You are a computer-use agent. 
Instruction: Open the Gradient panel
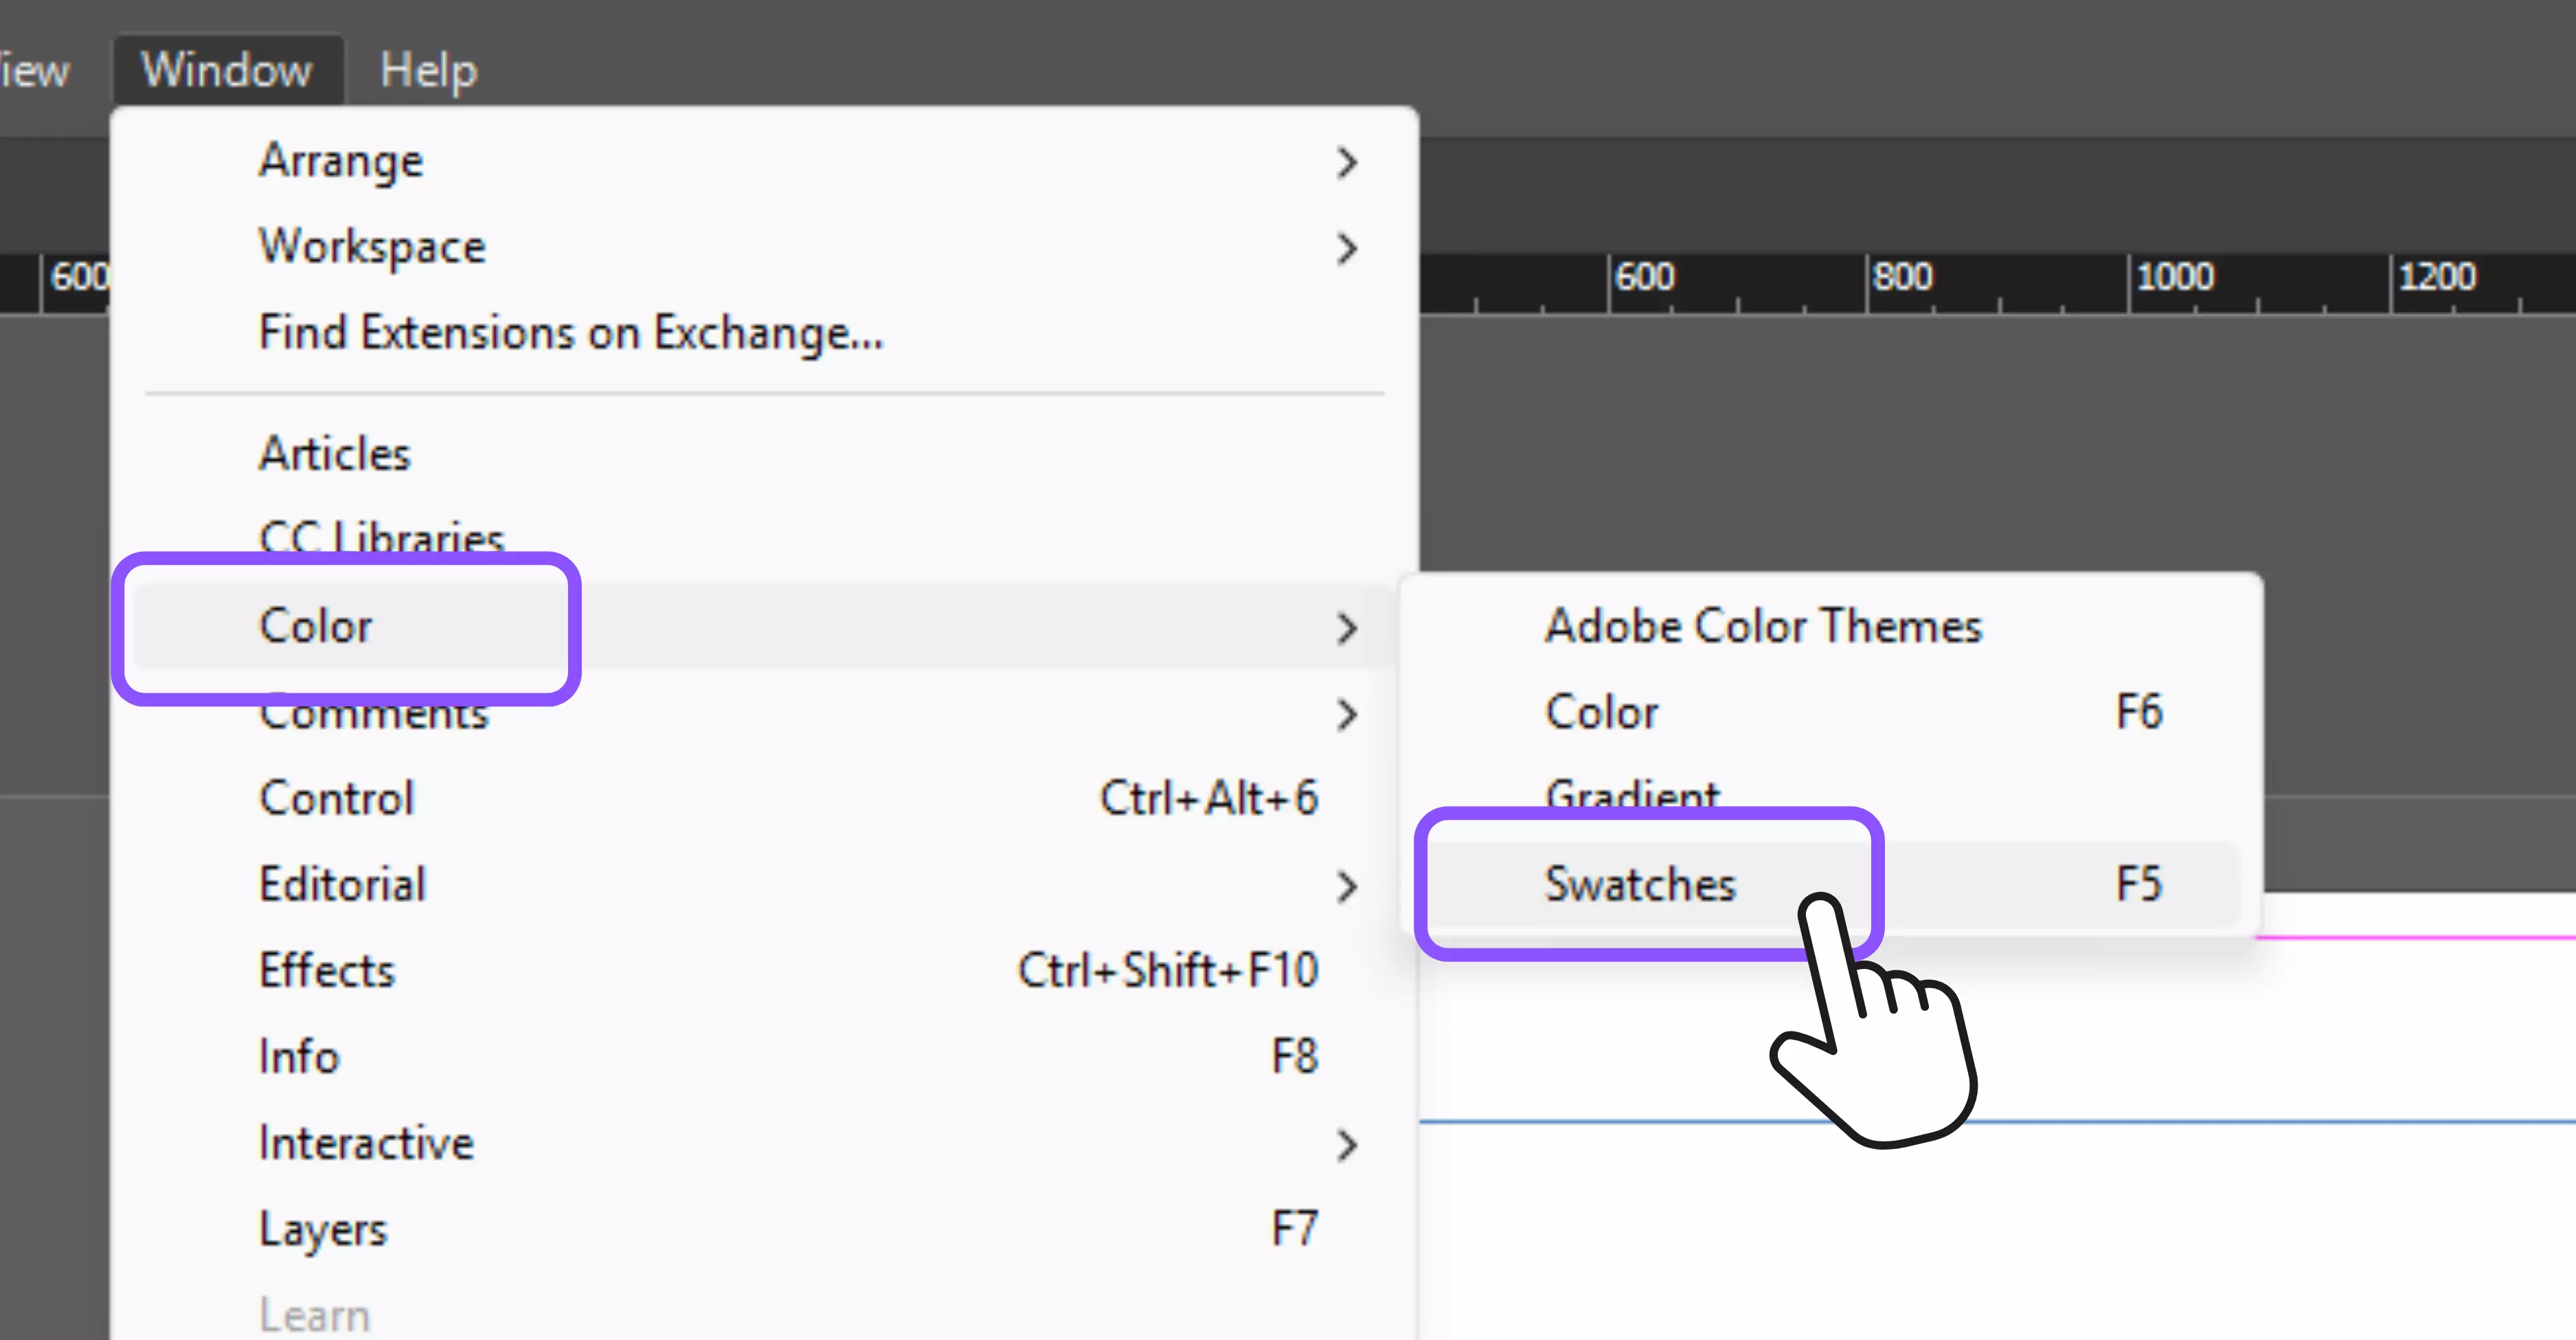(1632, 792)
